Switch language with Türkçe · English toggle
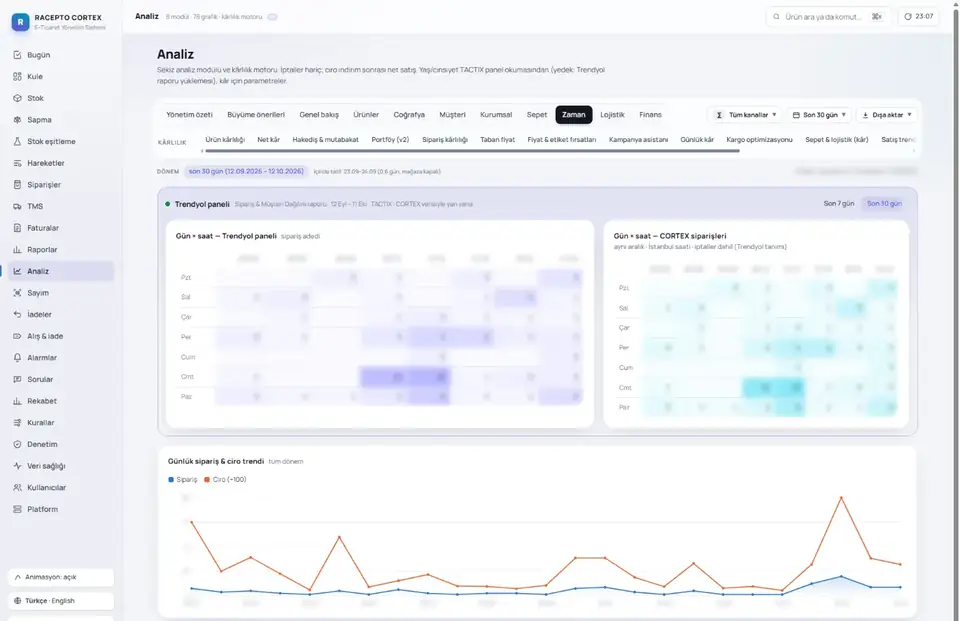The width and height of the screenshot is (960, 621). click(x=61, y=601)
